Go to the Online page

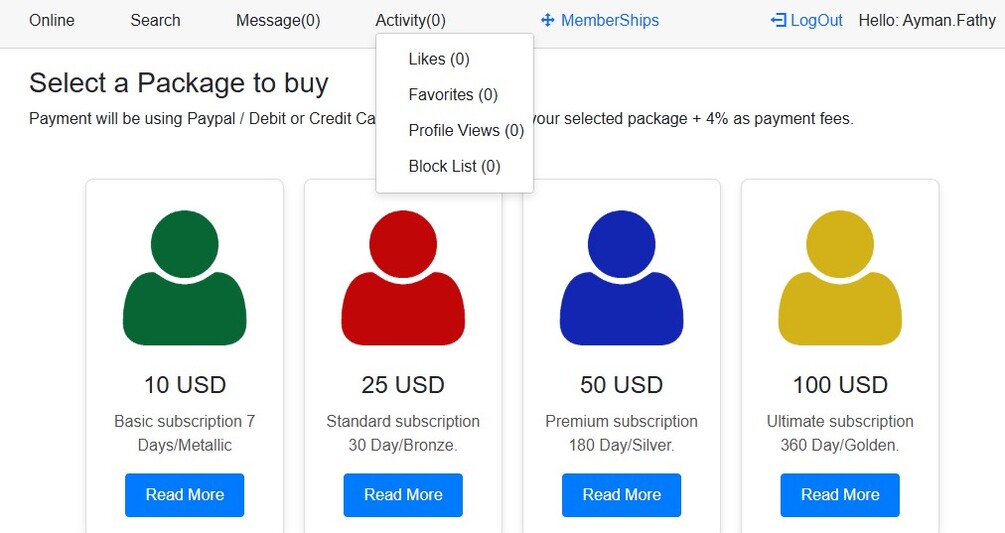click(x=52, y=20)
